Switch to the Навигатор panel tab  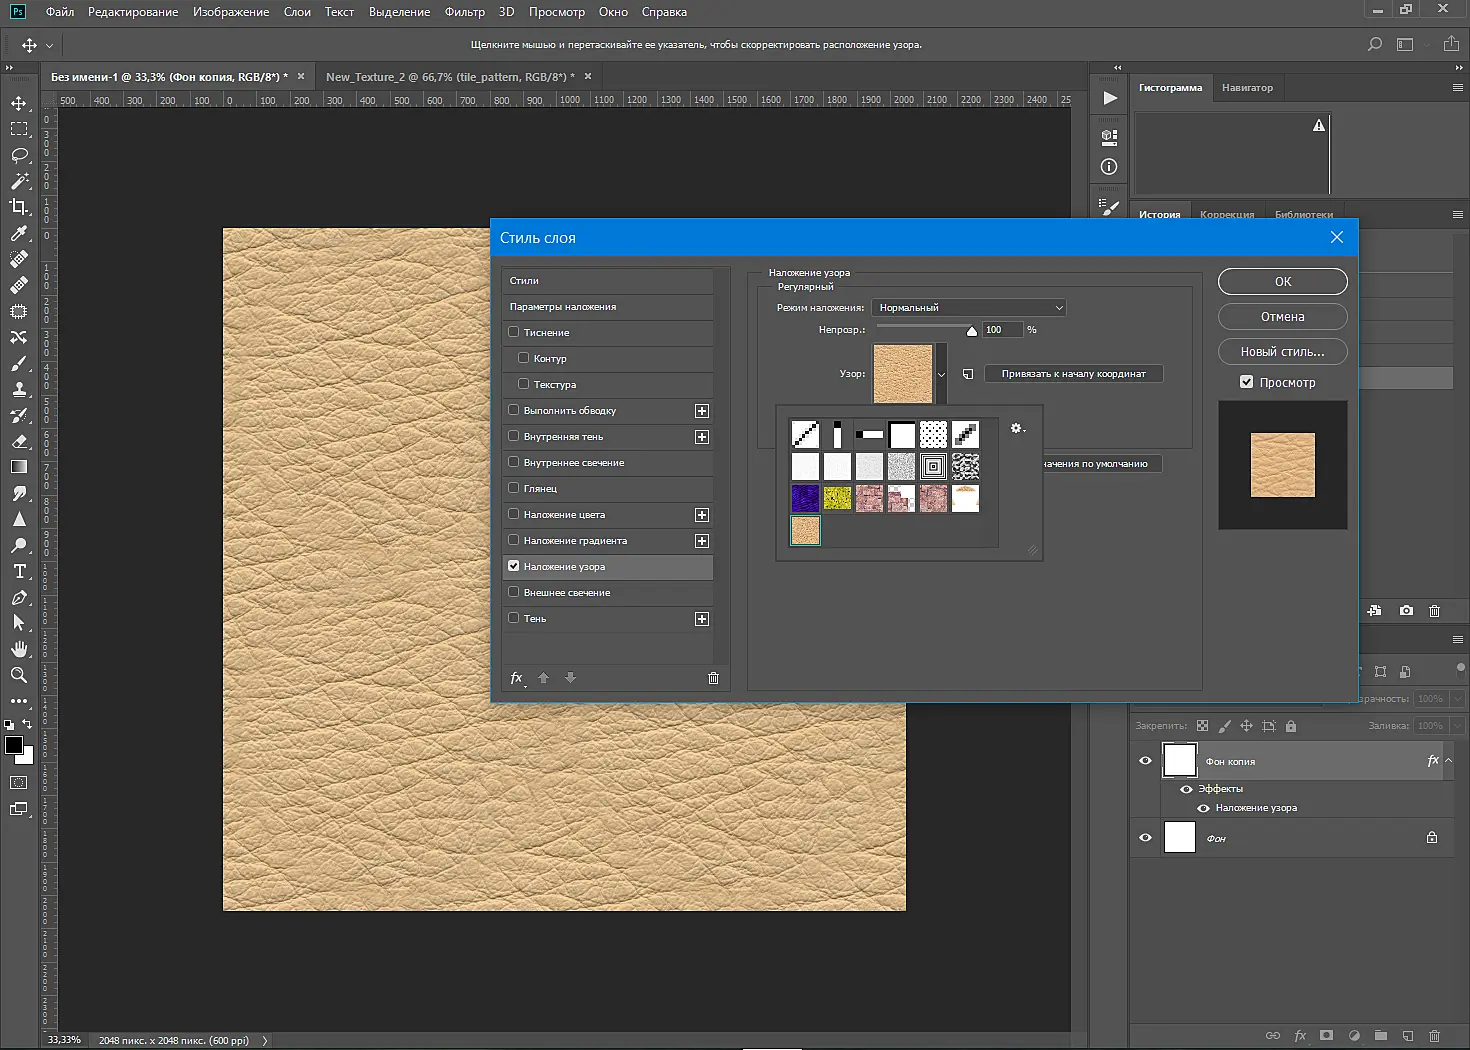pyautogui.click(x=1247, y=88)
